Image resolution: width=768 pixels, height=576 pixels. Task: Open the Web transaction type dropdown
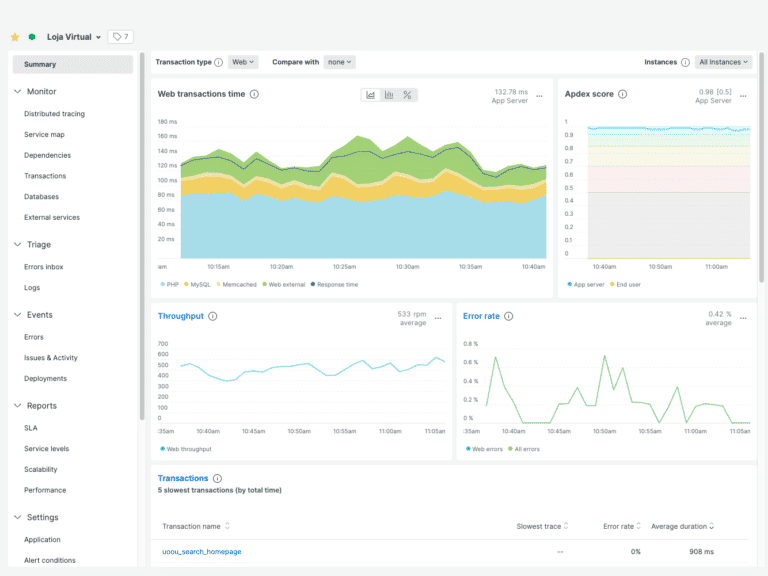243,62
